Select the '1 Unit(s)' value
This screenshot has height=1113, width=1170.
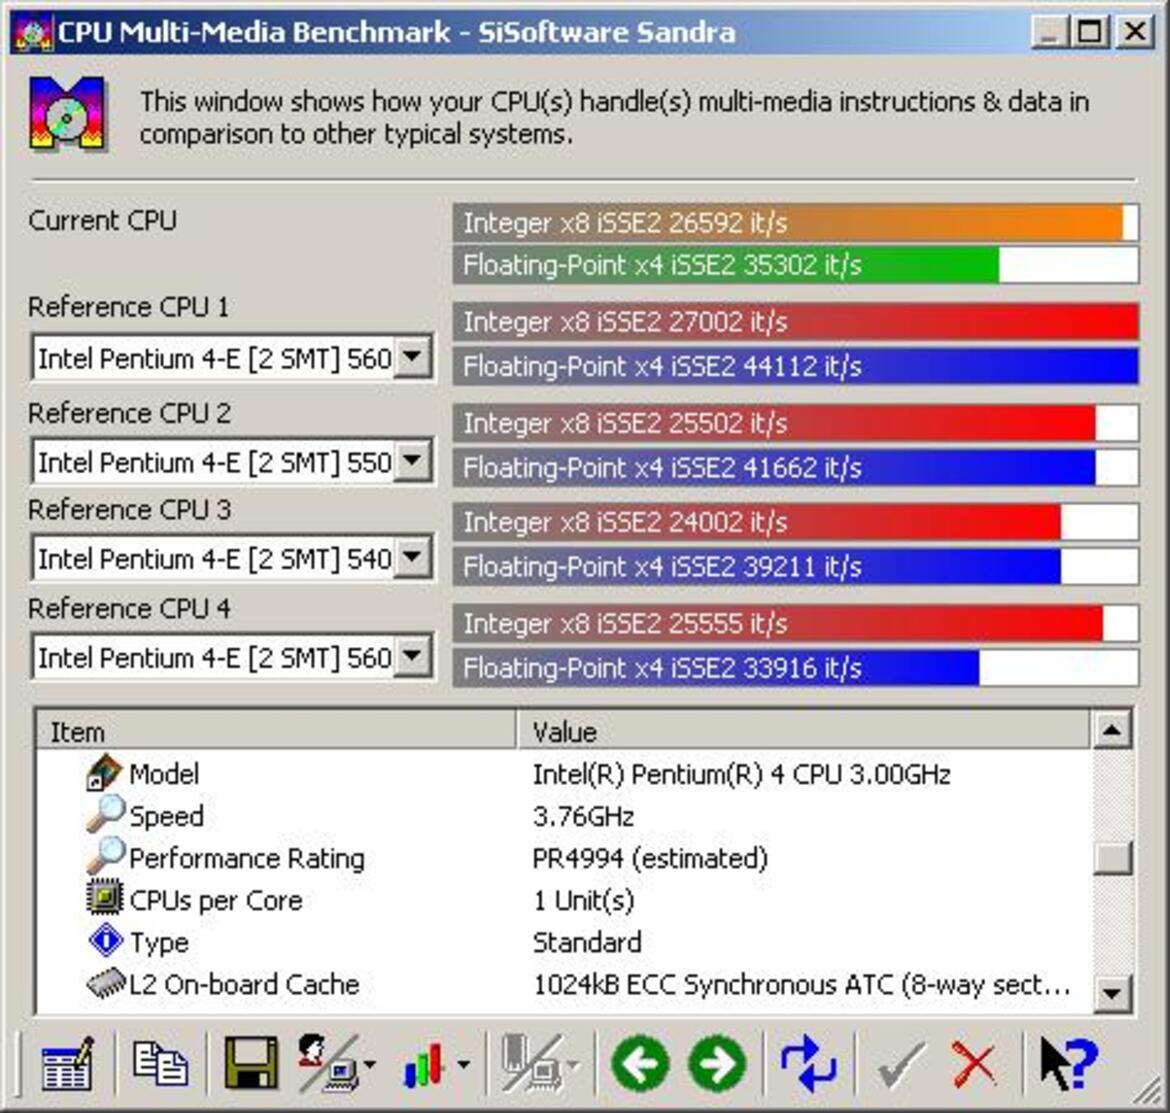pyautogui.click(x=584, y=900)
